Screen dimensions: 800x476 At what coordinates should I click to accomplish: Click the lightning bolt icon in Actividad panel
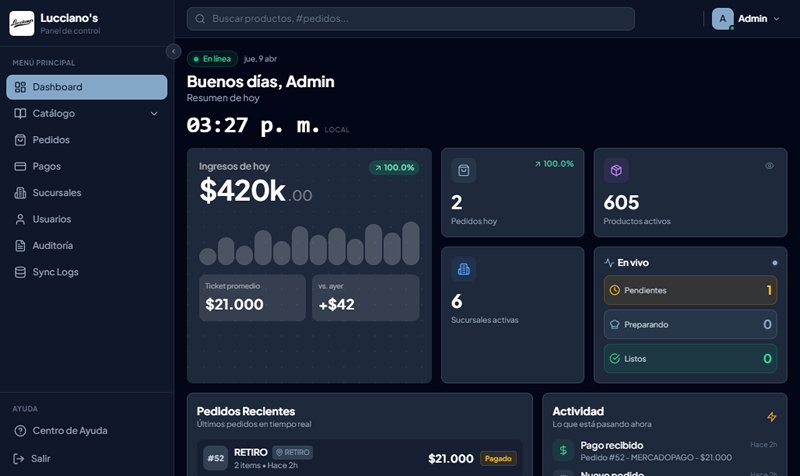pyautogui.click(x=771, y=416)
